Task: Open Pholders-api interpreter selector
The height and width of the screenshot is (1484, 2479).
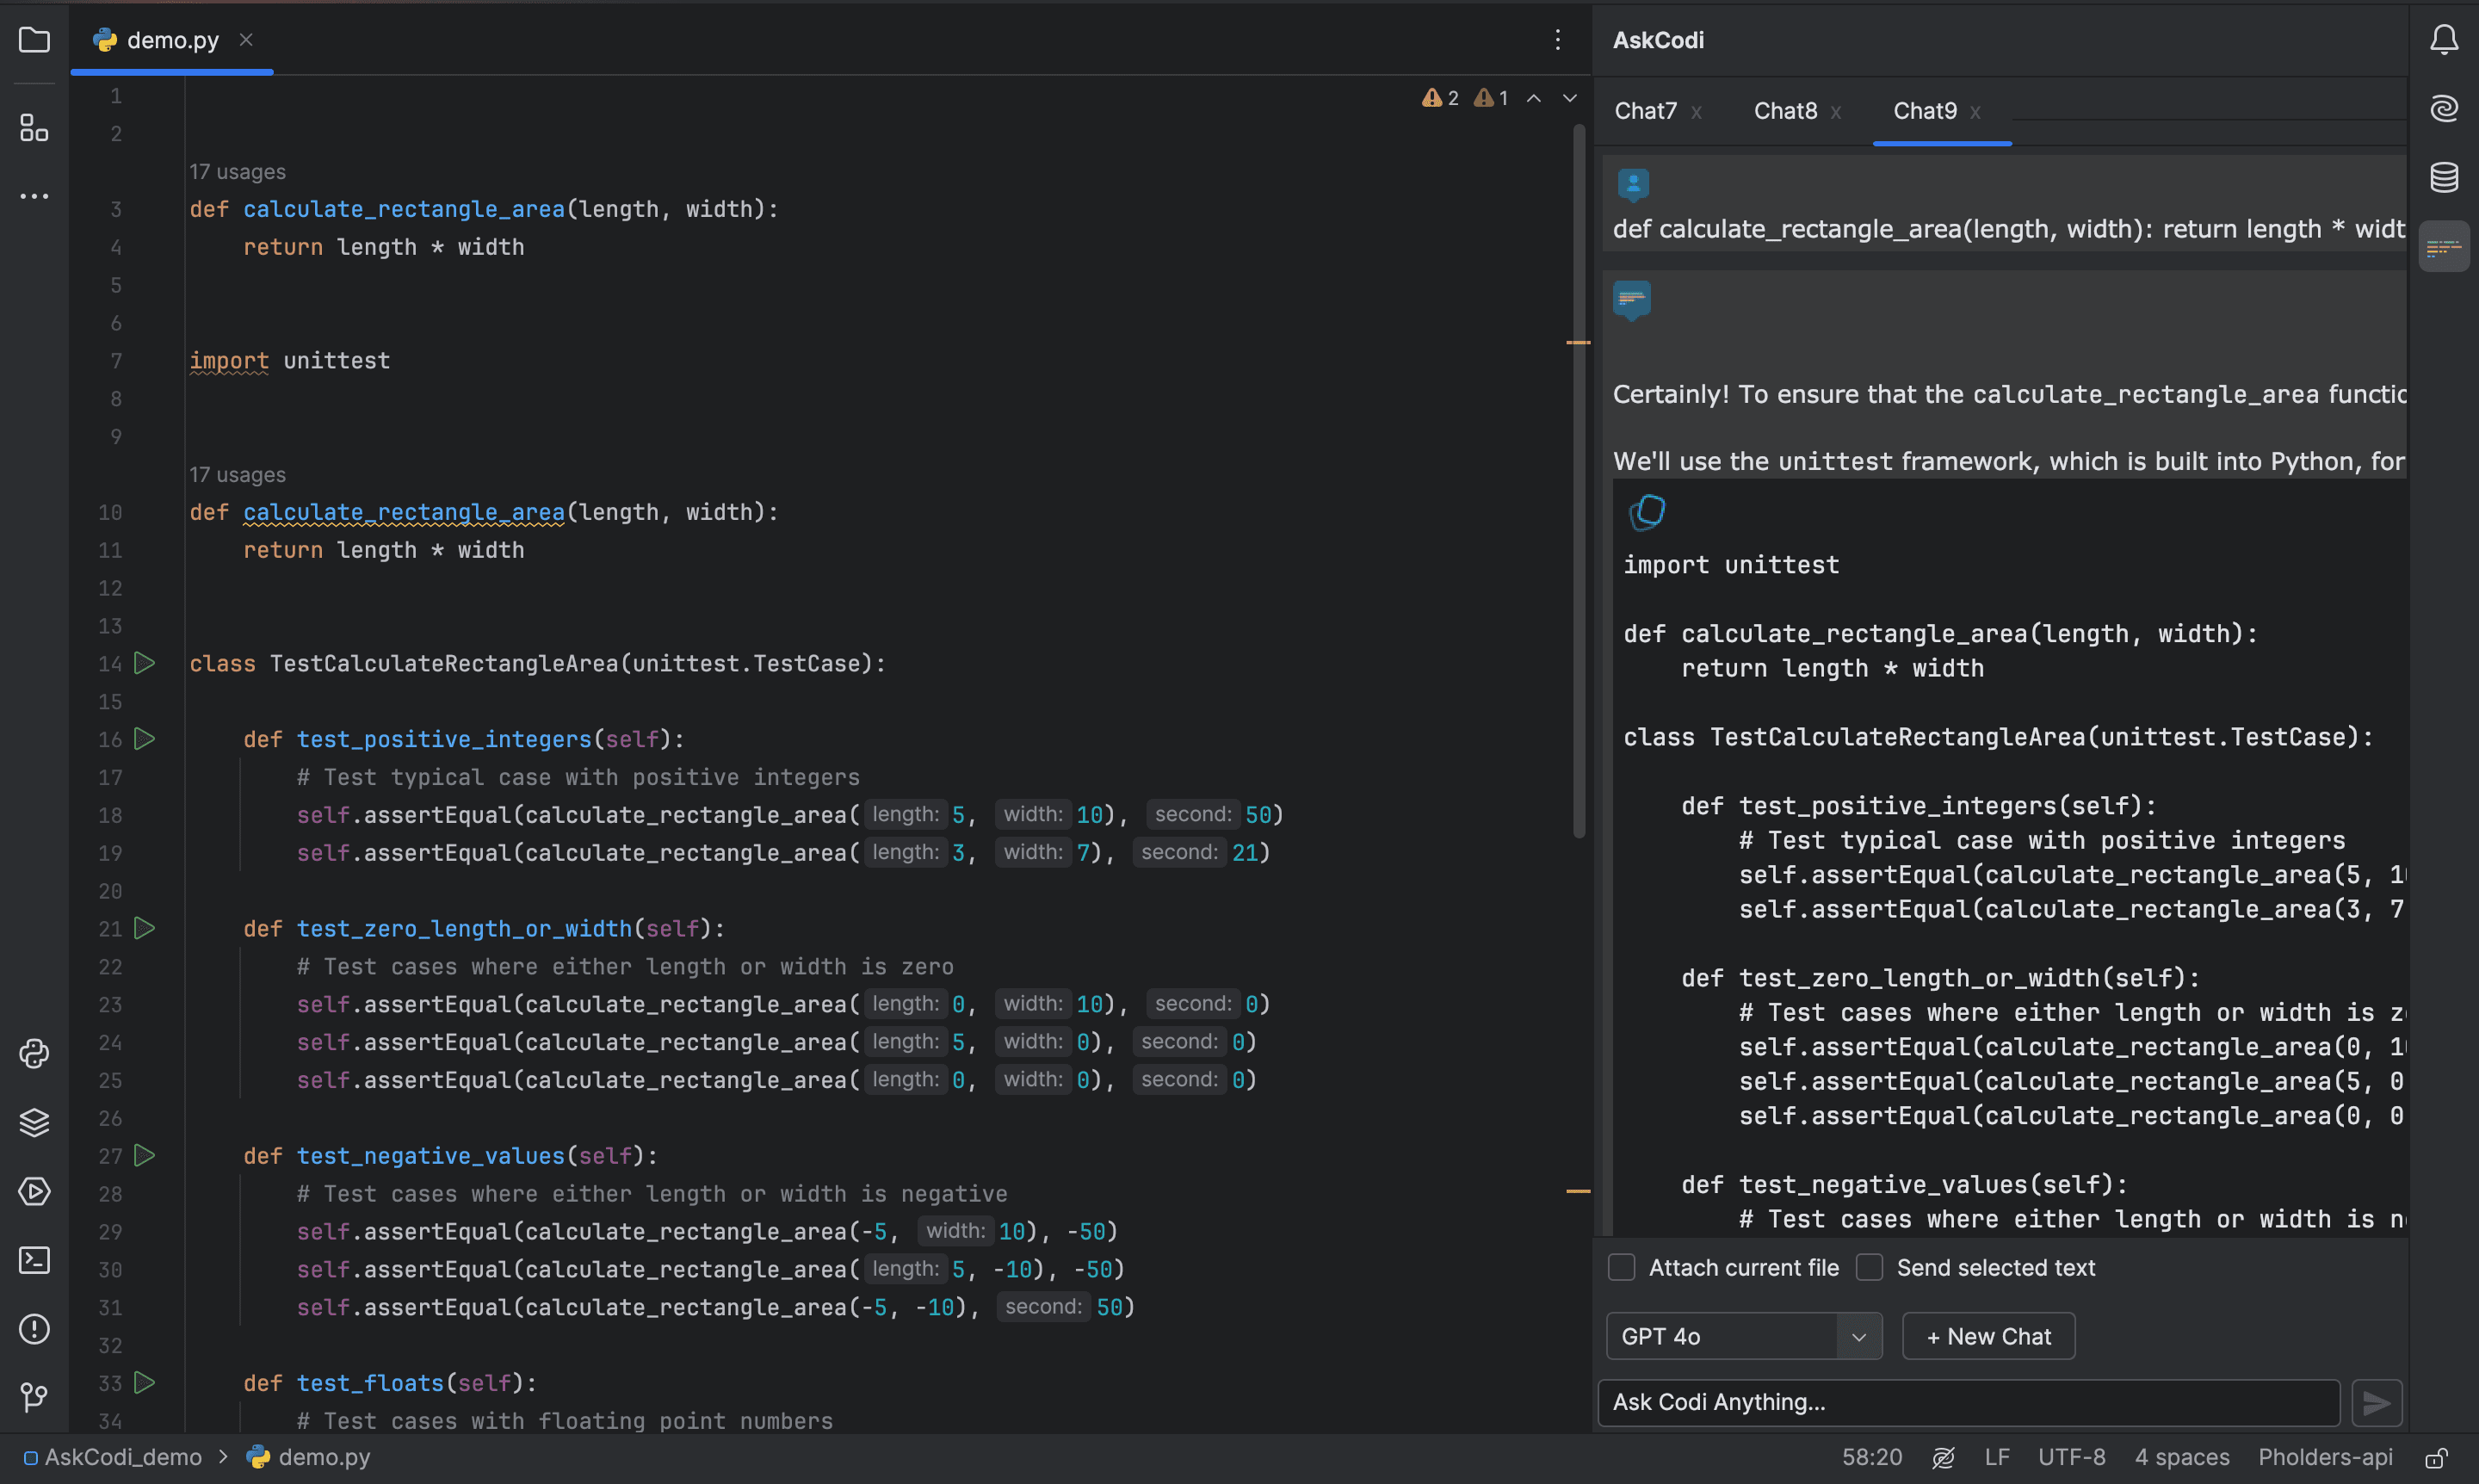Action: pyautogui.click(x=2326, y=1458)
